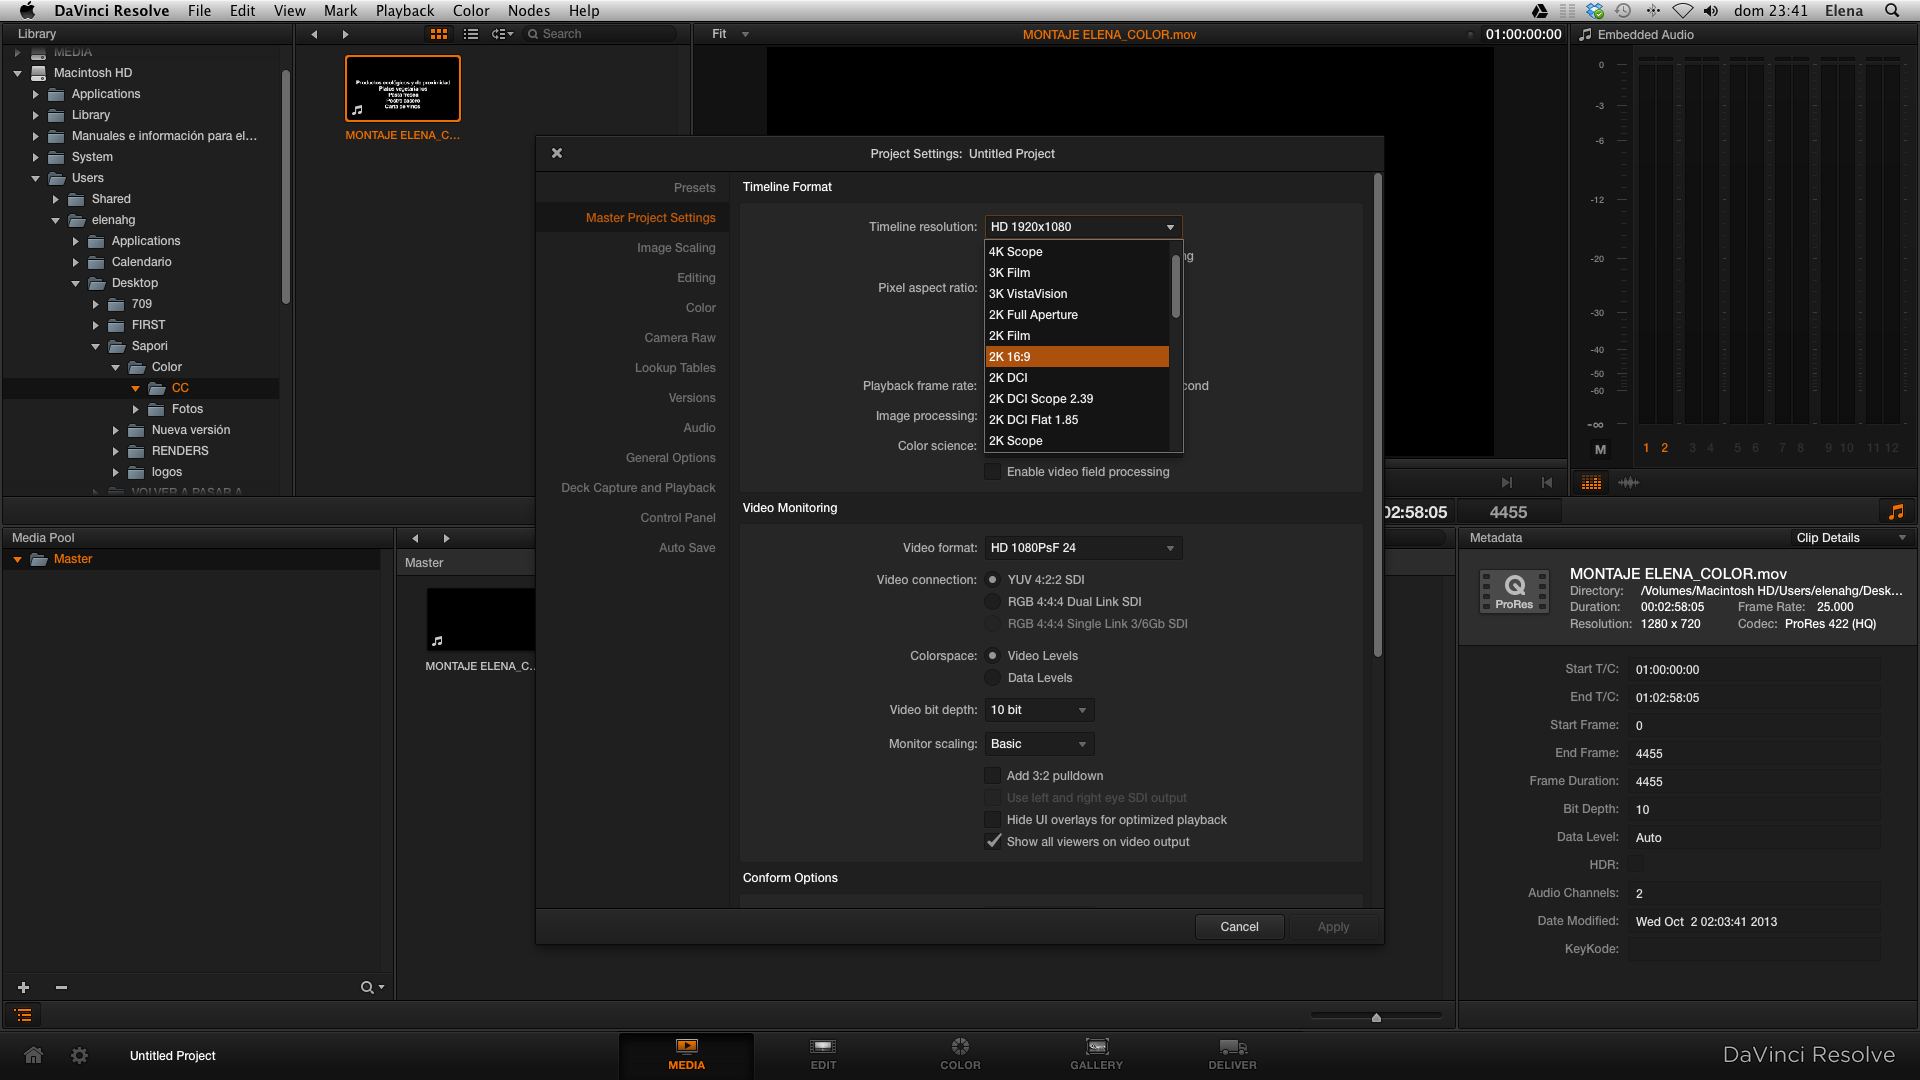Remove bin with minus icon
The width and height of the screenshot is (1920, 1080).
click(61, 987)
